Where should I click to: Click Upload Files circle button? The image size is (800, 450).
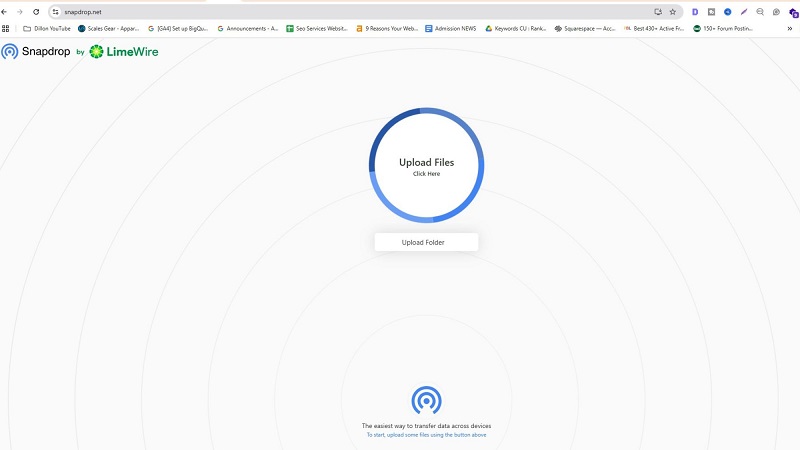click(426, 165)
